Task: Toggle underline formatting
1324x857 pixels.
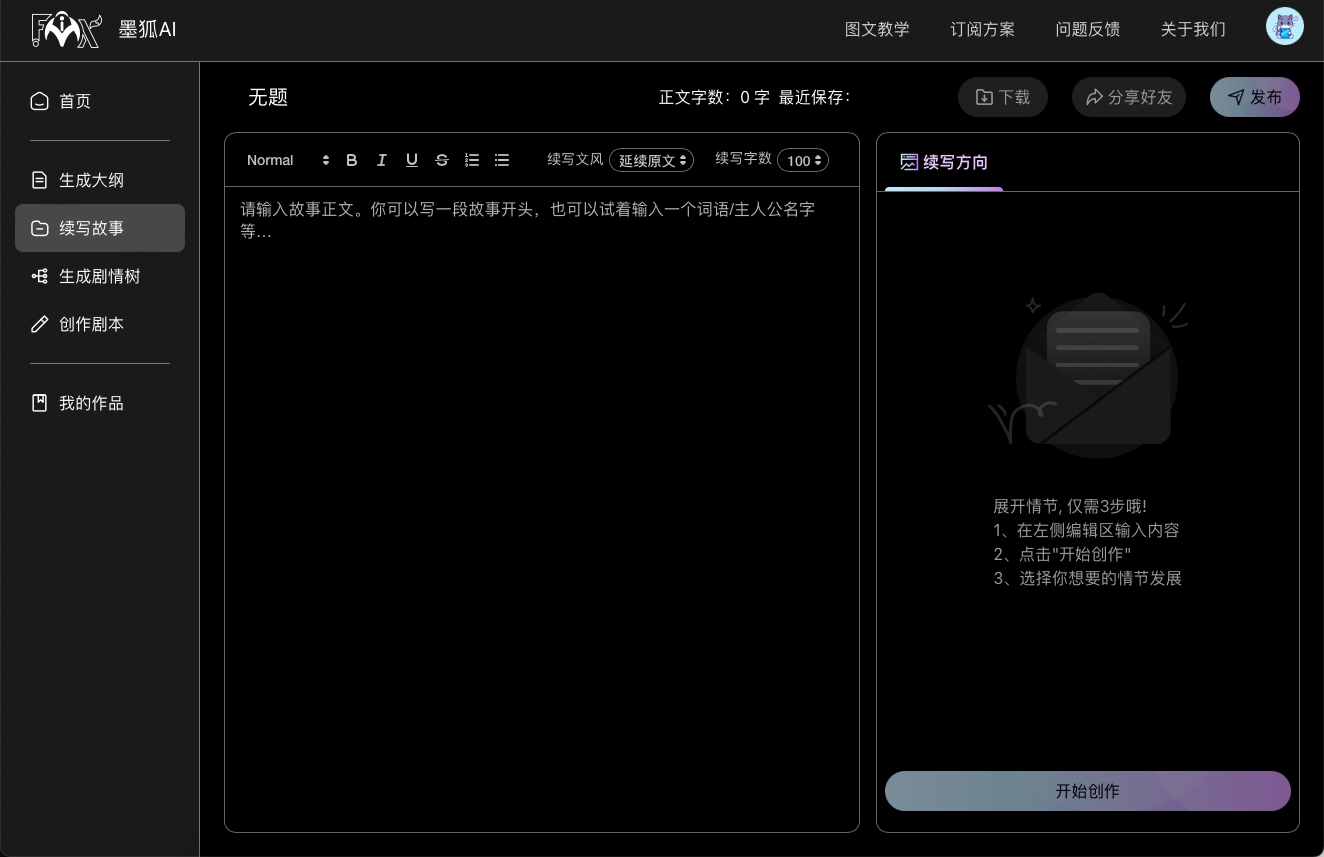Action: click(x=412, y=160)
